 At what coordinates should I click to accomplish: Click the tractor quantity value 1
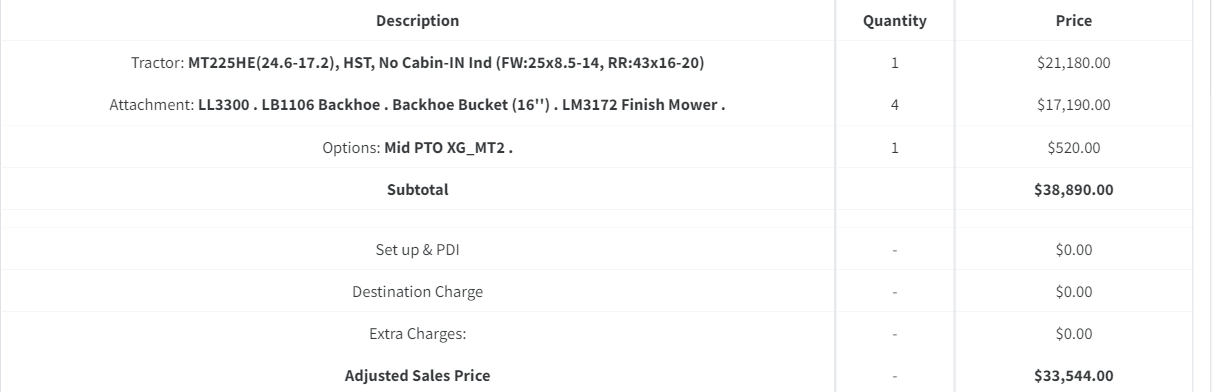894,63
